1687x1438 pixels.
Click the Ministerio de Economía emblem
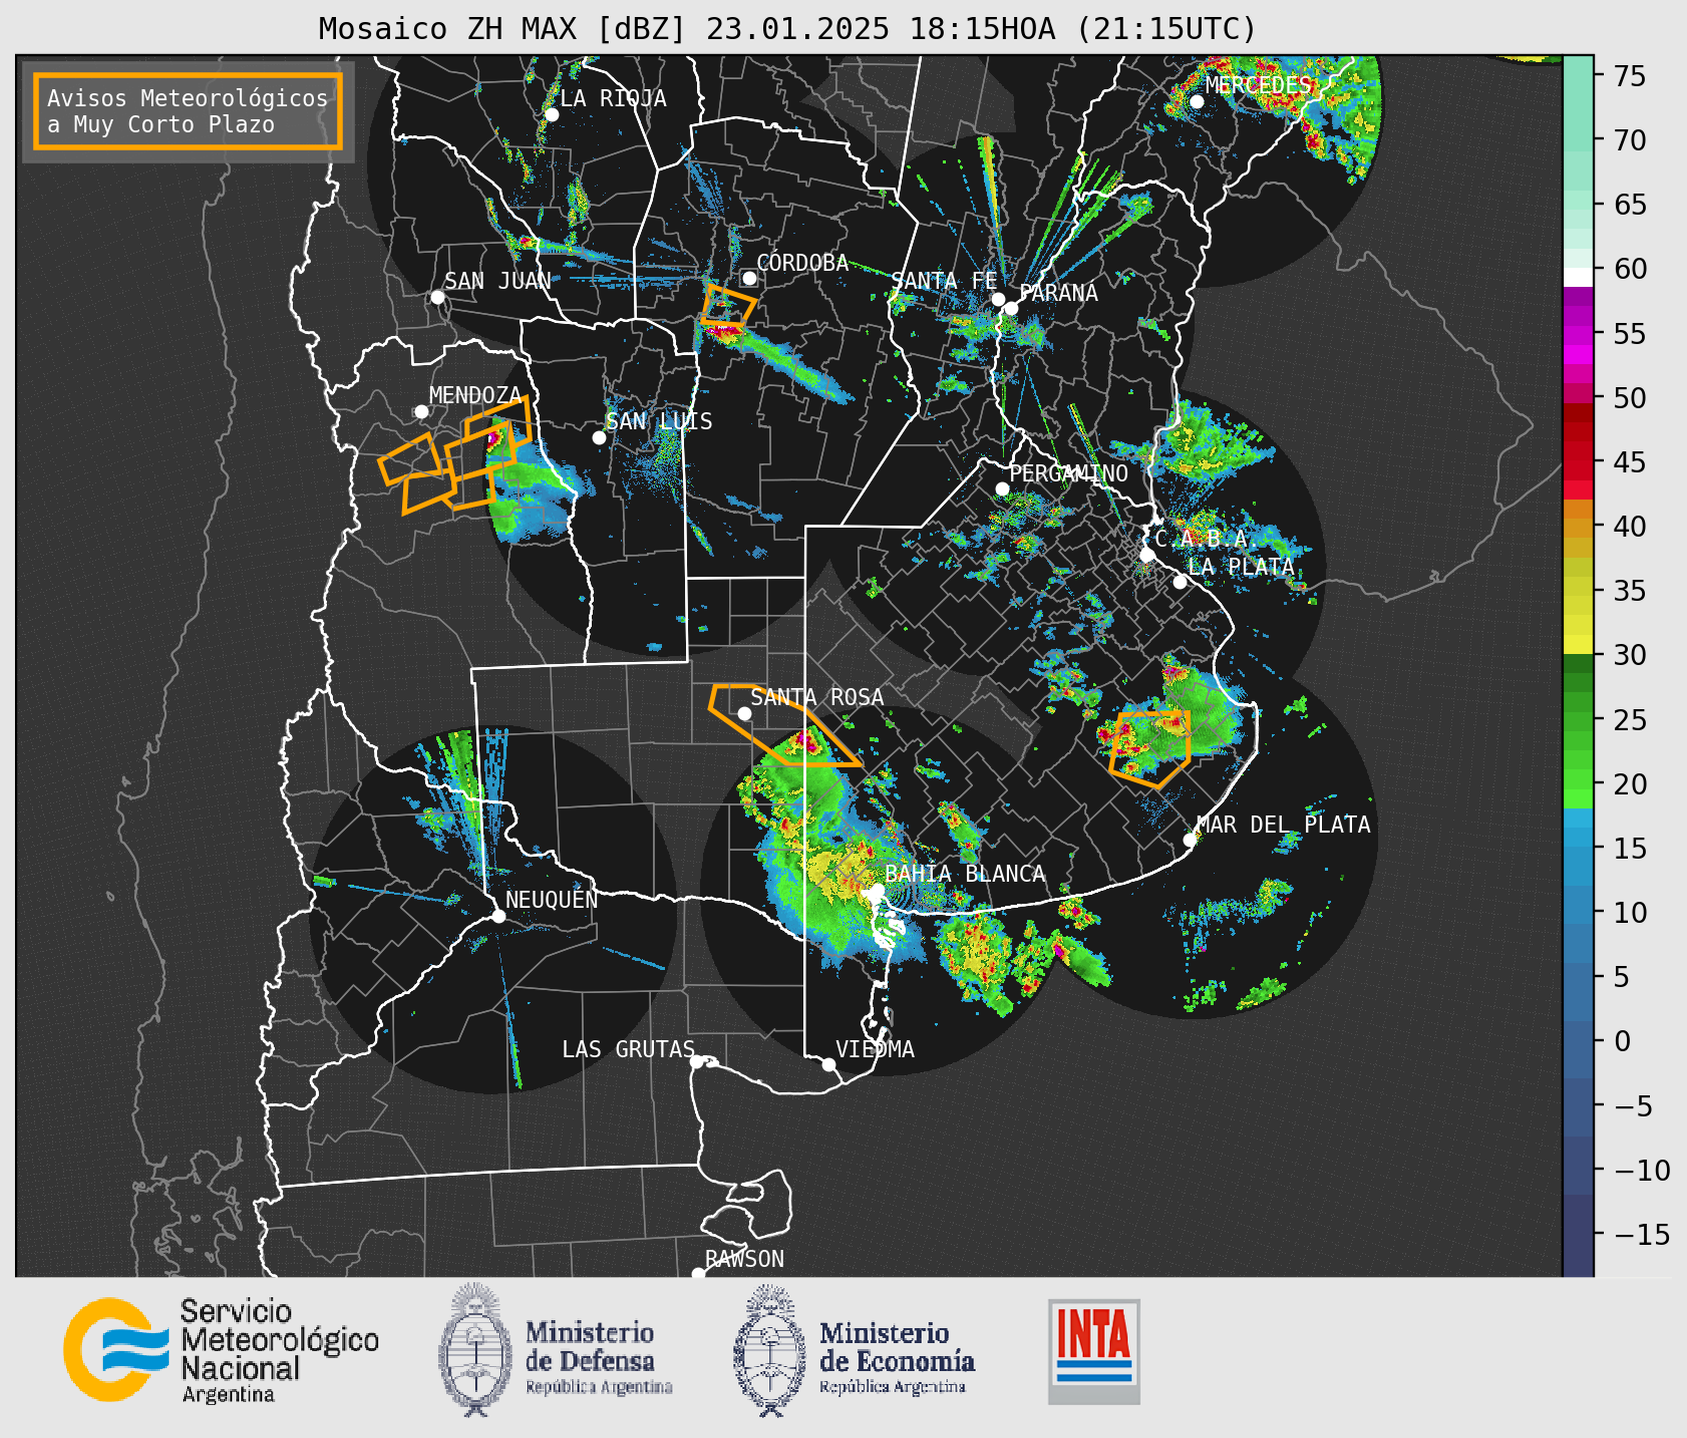[769, 1350]
